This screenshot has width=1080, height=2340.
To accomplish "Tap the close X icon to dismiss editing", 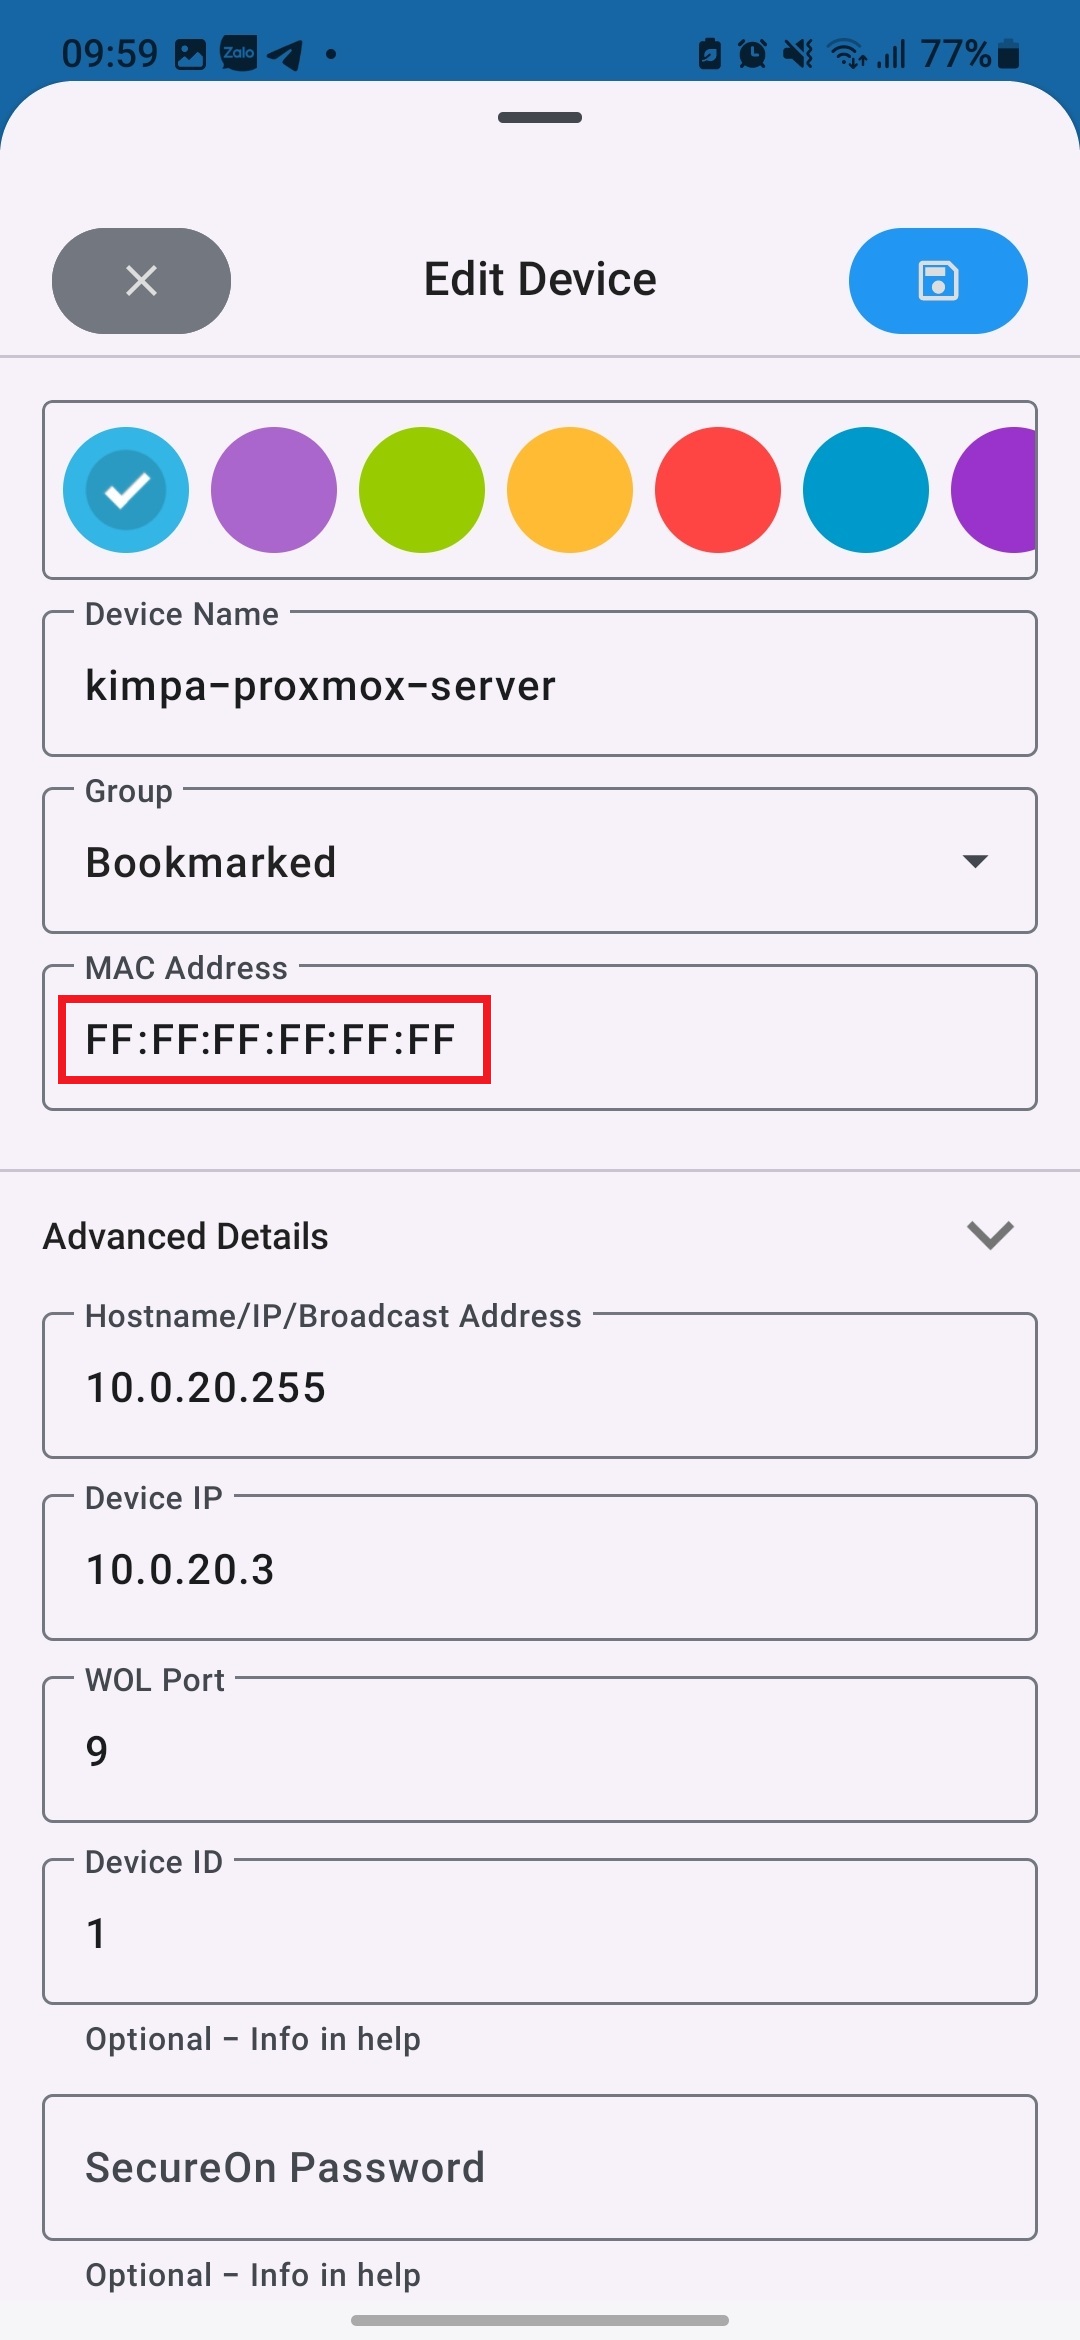I will pos(140,280).
